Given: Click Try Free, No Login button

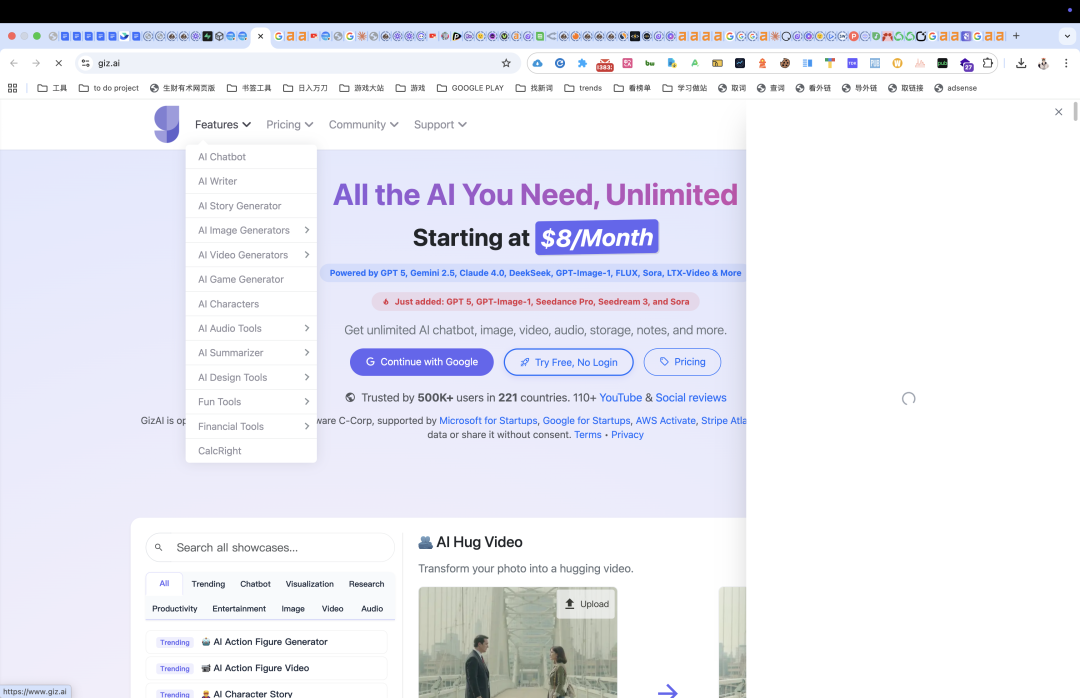Looking at the screenshot, I should (x=568, y=362).
